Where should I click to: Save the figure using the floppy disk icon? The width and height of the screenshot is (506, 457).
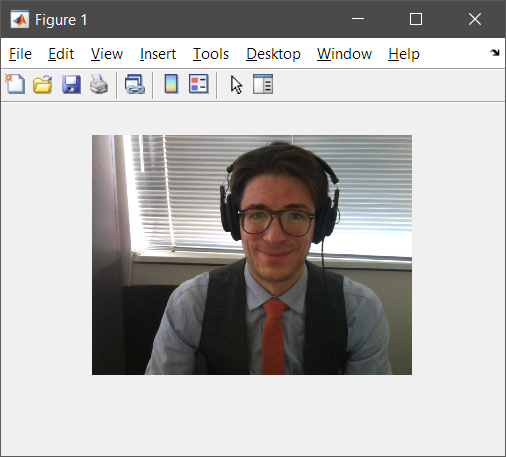coord(71,84)
